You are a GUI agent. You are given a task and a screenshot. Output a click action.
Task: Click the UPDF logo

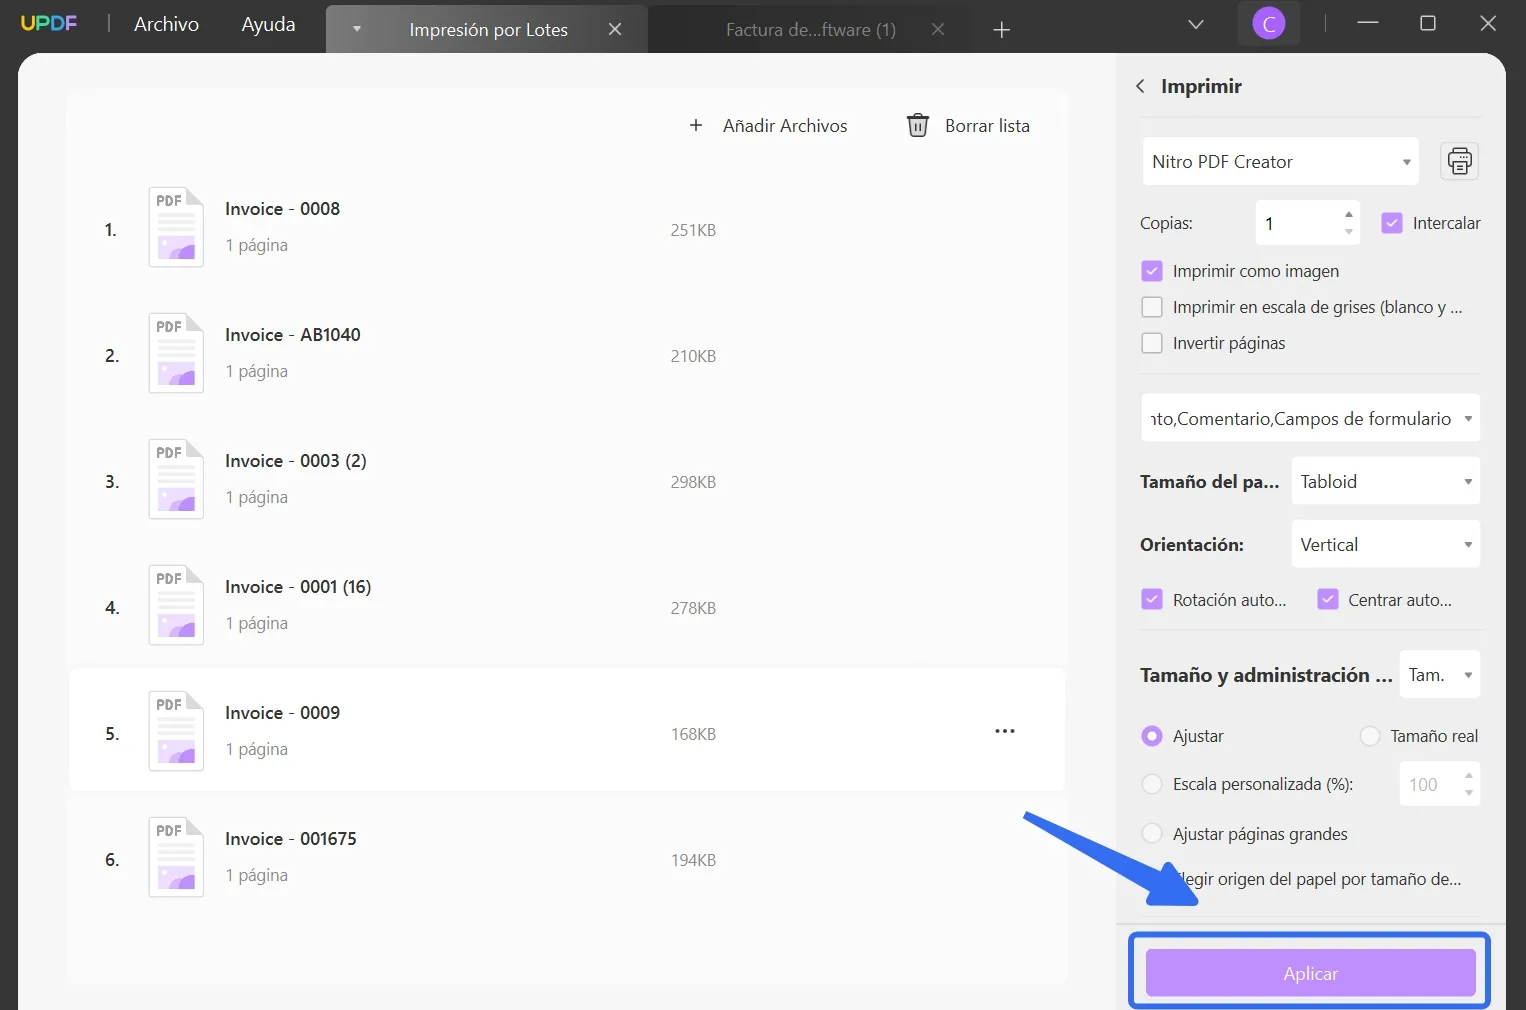pos(49,23)
